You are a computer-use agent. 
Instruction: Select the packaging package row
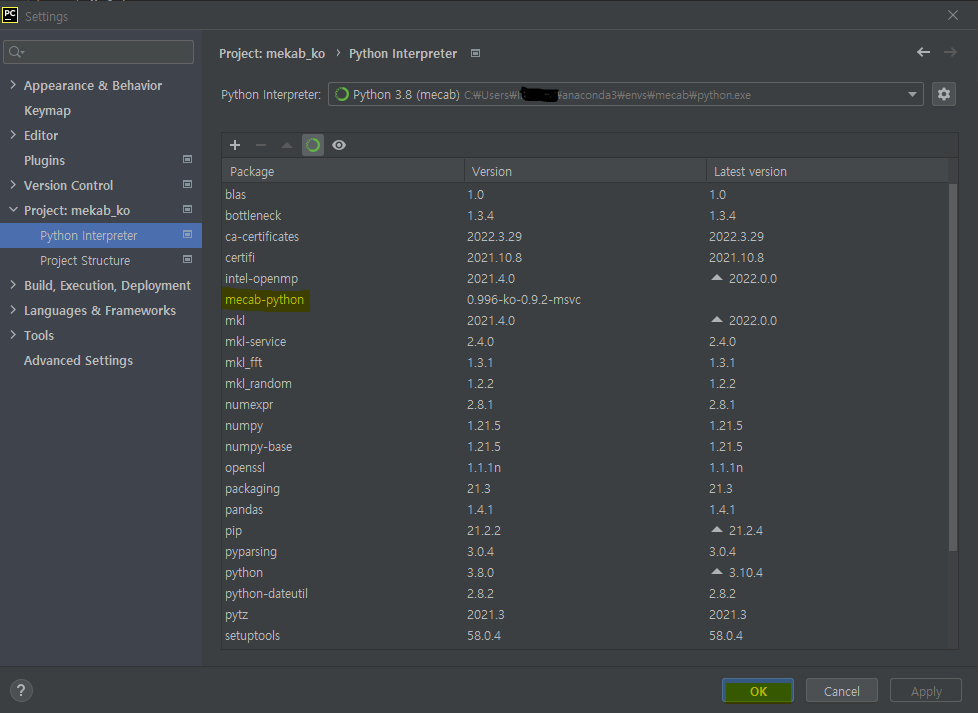[585, 488]
